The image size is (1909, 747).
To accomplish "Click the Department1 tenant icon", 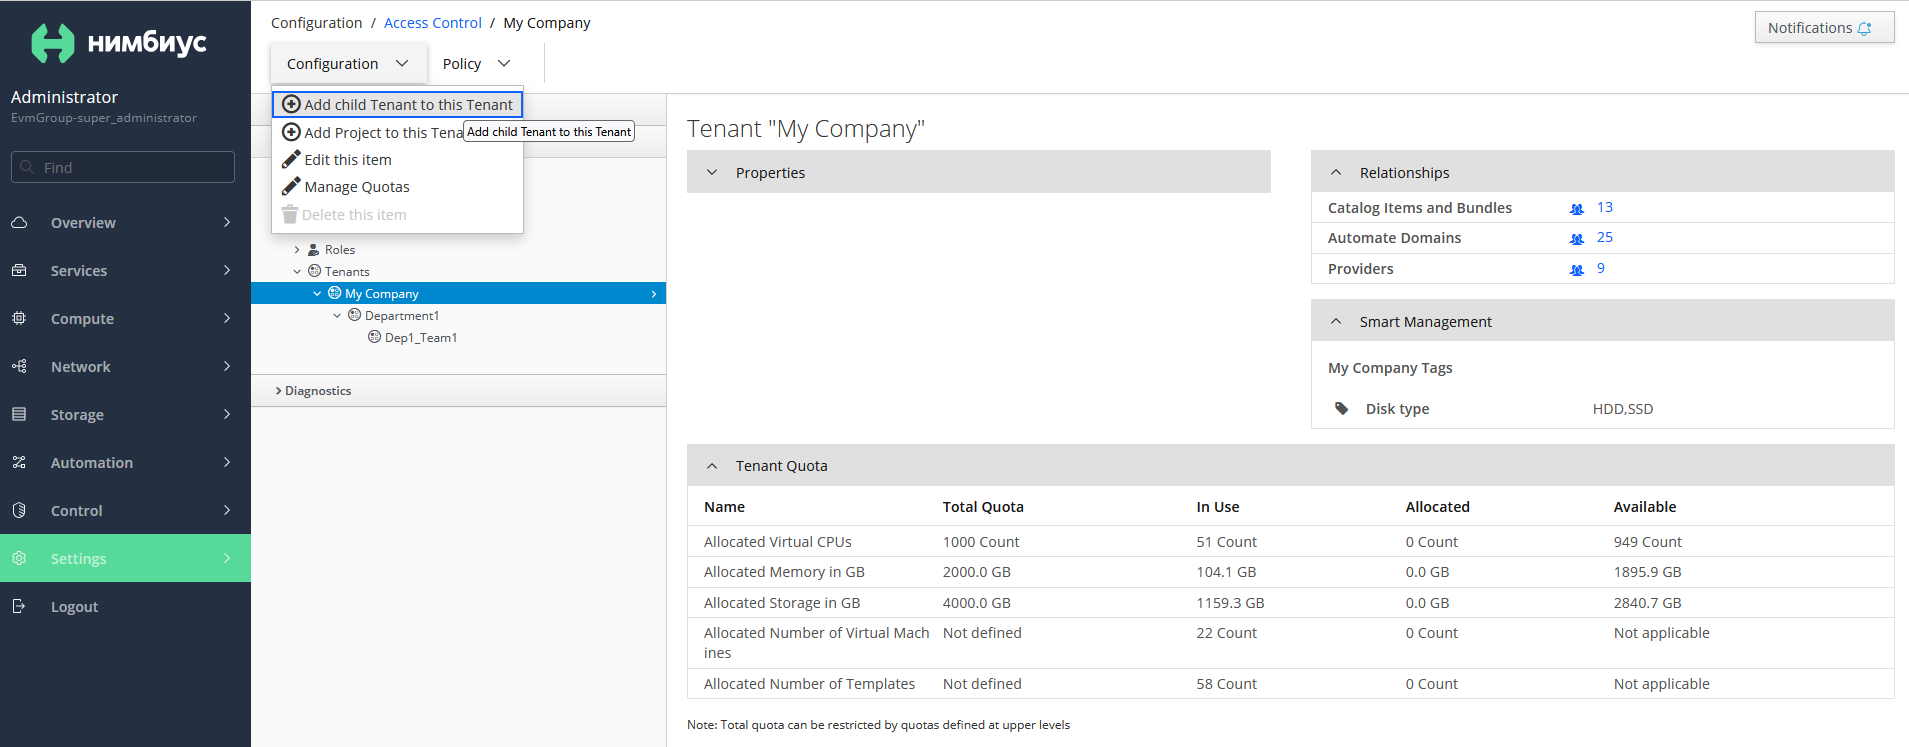I will pyautogui.click(x=354, y=315).
